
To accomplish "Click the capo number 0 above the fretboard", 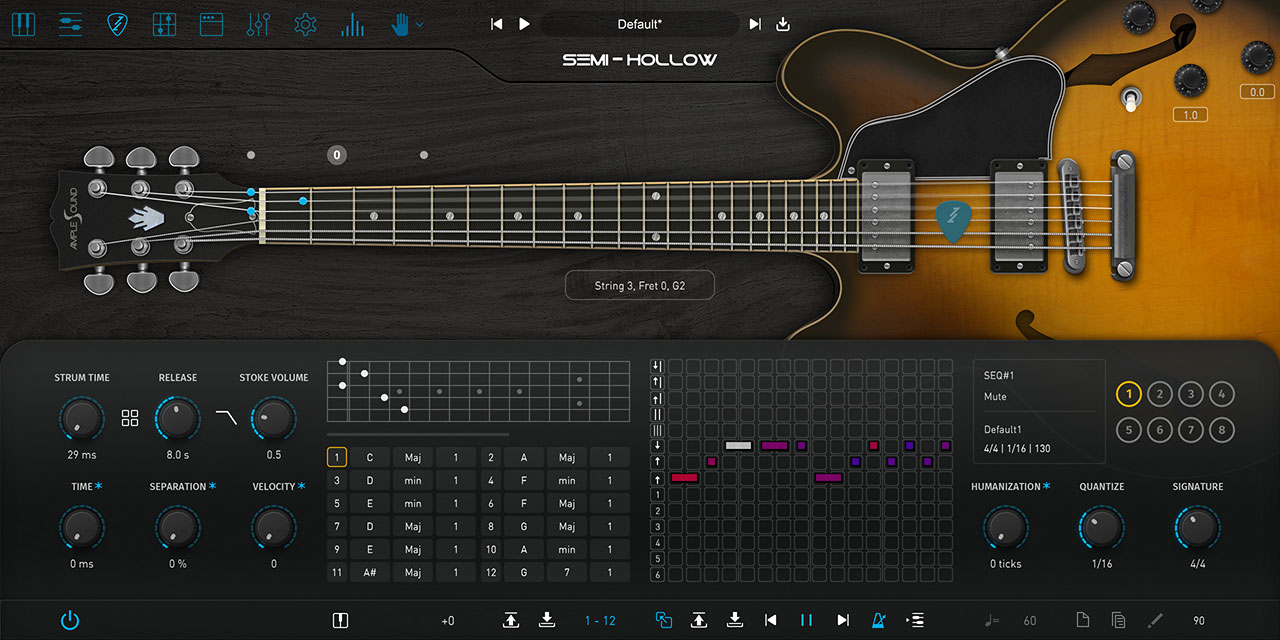I will click(x=337, y=155).
